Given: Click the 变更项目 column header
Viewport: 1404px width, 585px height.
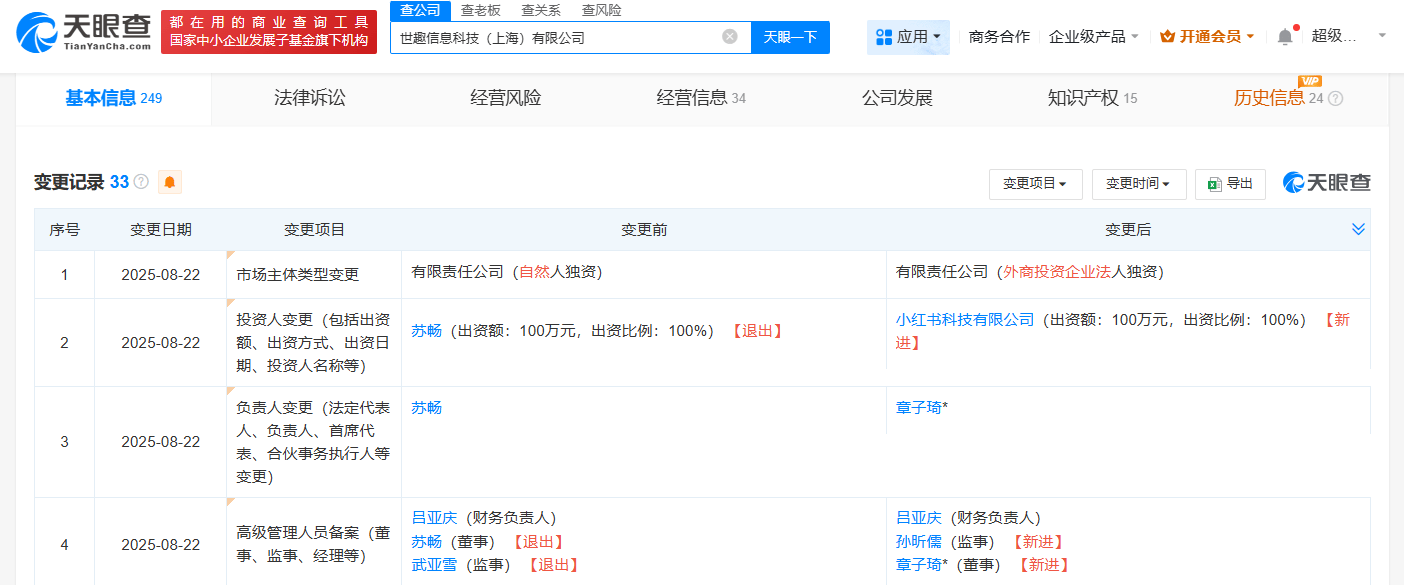Looking at the screenshot, I should (314, 230).
